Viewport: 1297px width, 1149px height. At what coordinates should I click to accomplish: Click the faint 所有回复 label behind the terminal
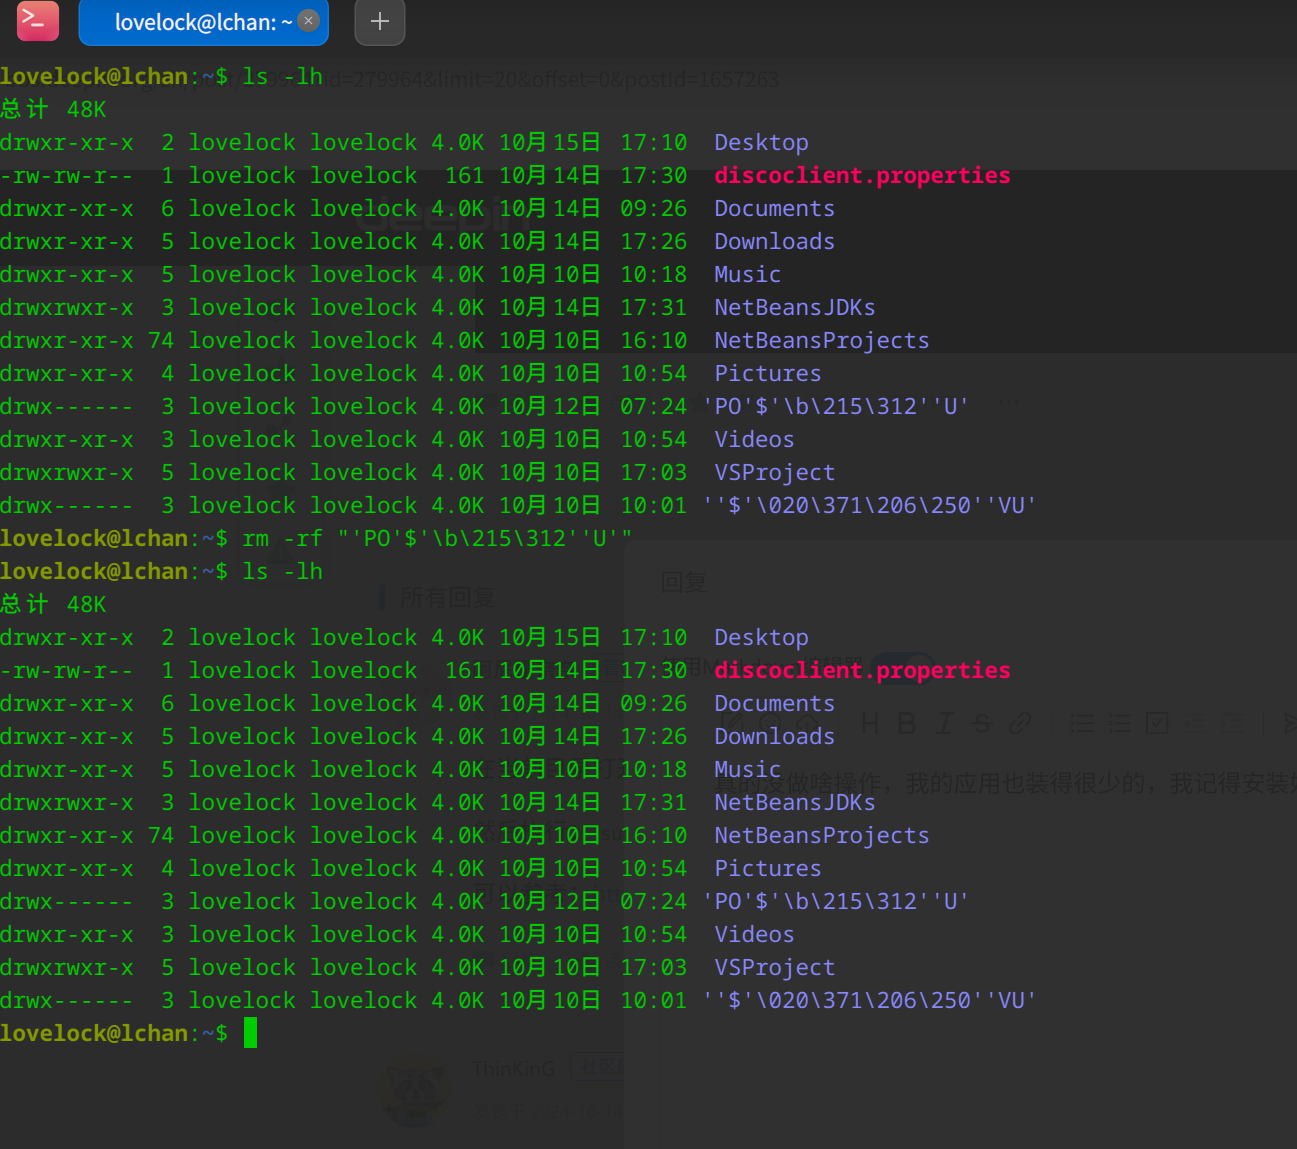tap(447, 598)
